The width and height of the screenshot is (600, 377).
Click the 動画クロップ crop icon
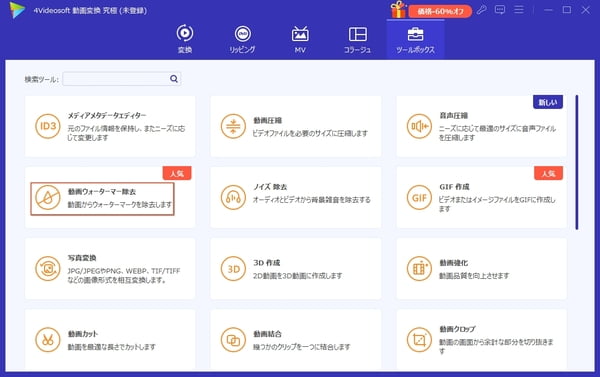419,339
